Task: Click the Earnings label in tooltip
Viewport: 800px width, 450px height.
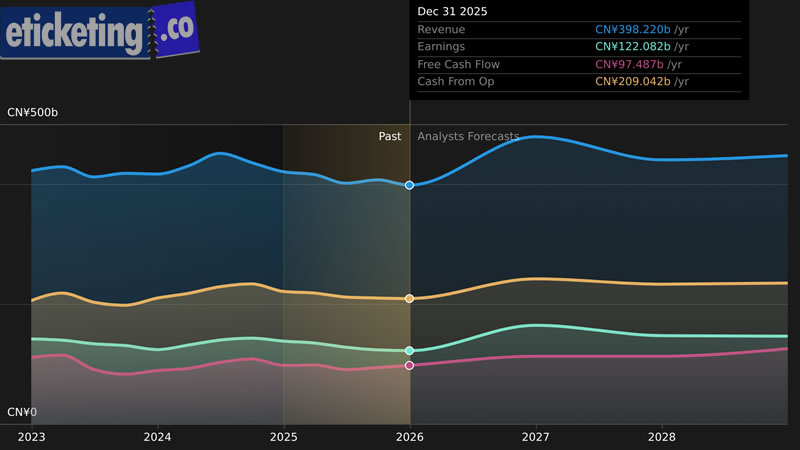Action: pos(441,46)
